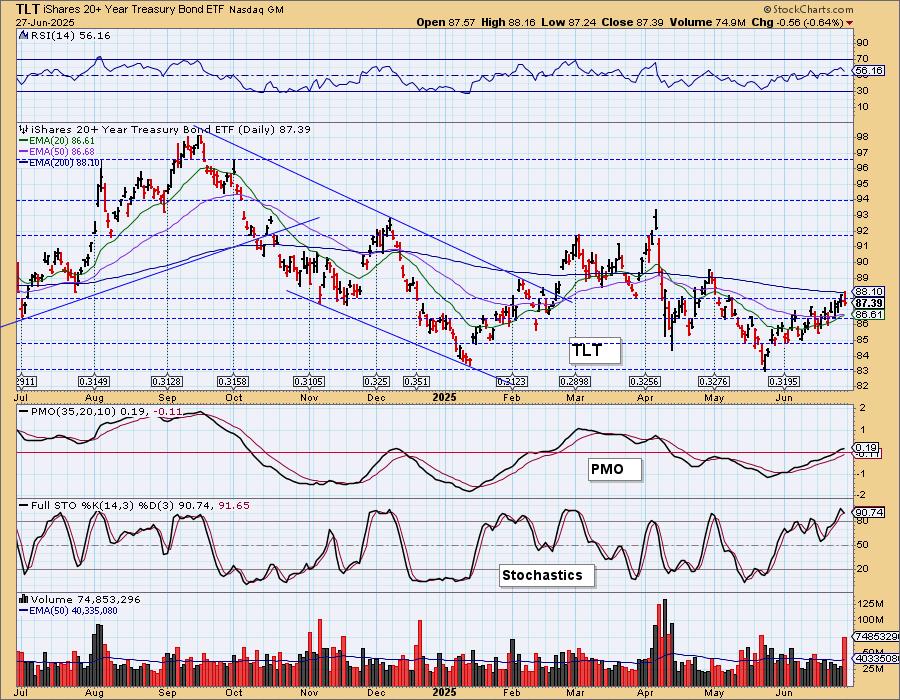Click the 40335080 tag on the volume axis
The image size is (900, 700).
tap(876, 659)
